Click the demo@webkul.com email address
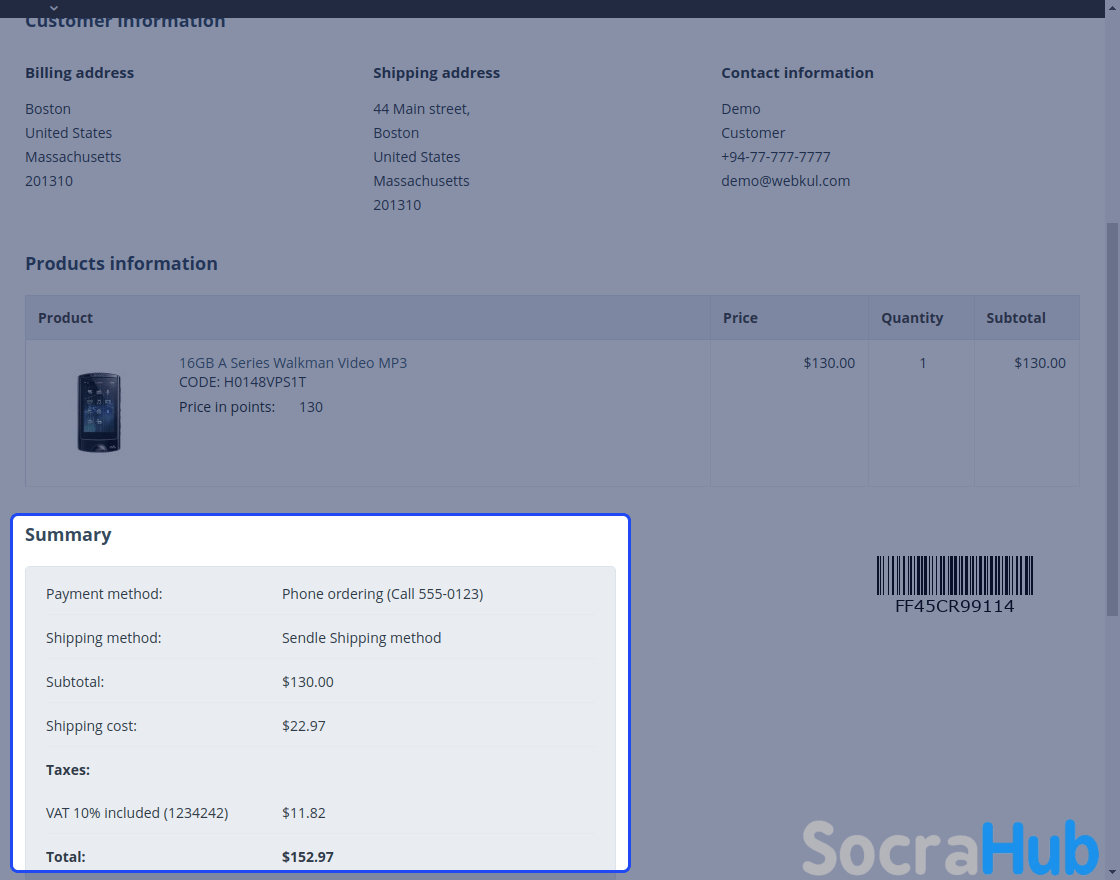Viewport: 1120px width, 880px height. pos(785,181)
